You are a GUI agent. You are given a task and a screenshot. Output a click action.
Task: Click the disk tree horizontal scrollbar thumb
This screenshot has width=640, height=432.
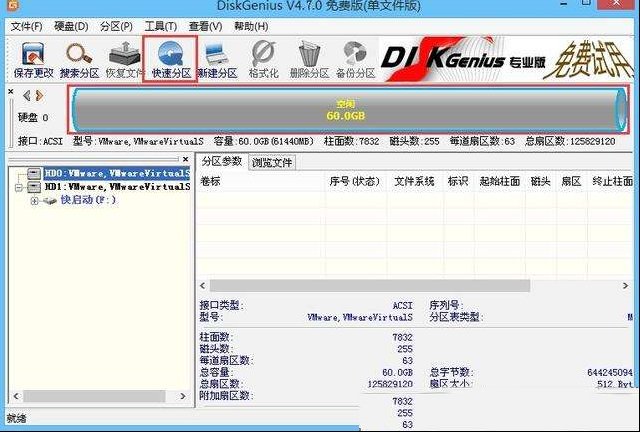(94, 396)
